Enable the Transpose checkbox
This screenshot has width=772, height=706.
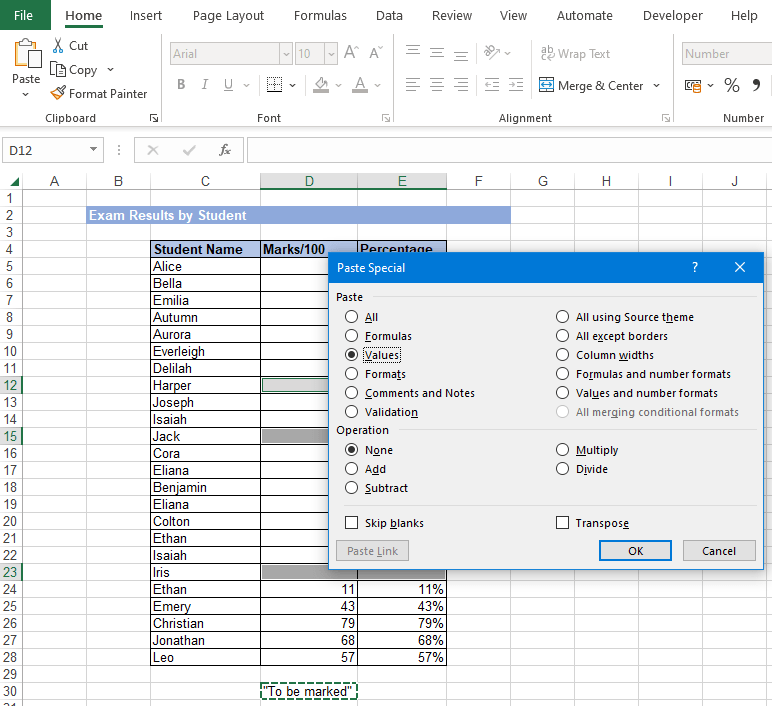[x=562, y=523]
